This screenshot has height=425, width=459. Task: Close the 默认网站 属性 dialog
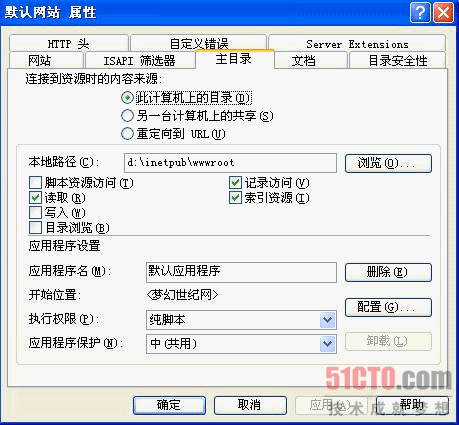pos(443,13)
